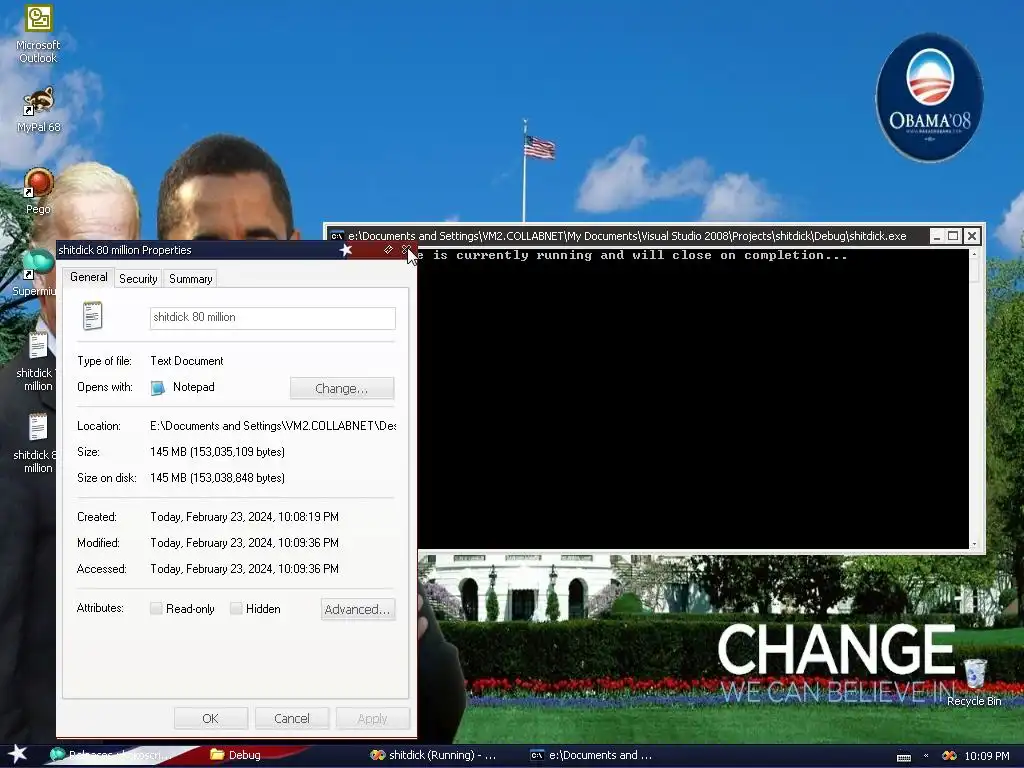The image size is (1024, 768).
Task: Click the Visual Studio tray icon beside clock
Action: click(x=949, y=756)
